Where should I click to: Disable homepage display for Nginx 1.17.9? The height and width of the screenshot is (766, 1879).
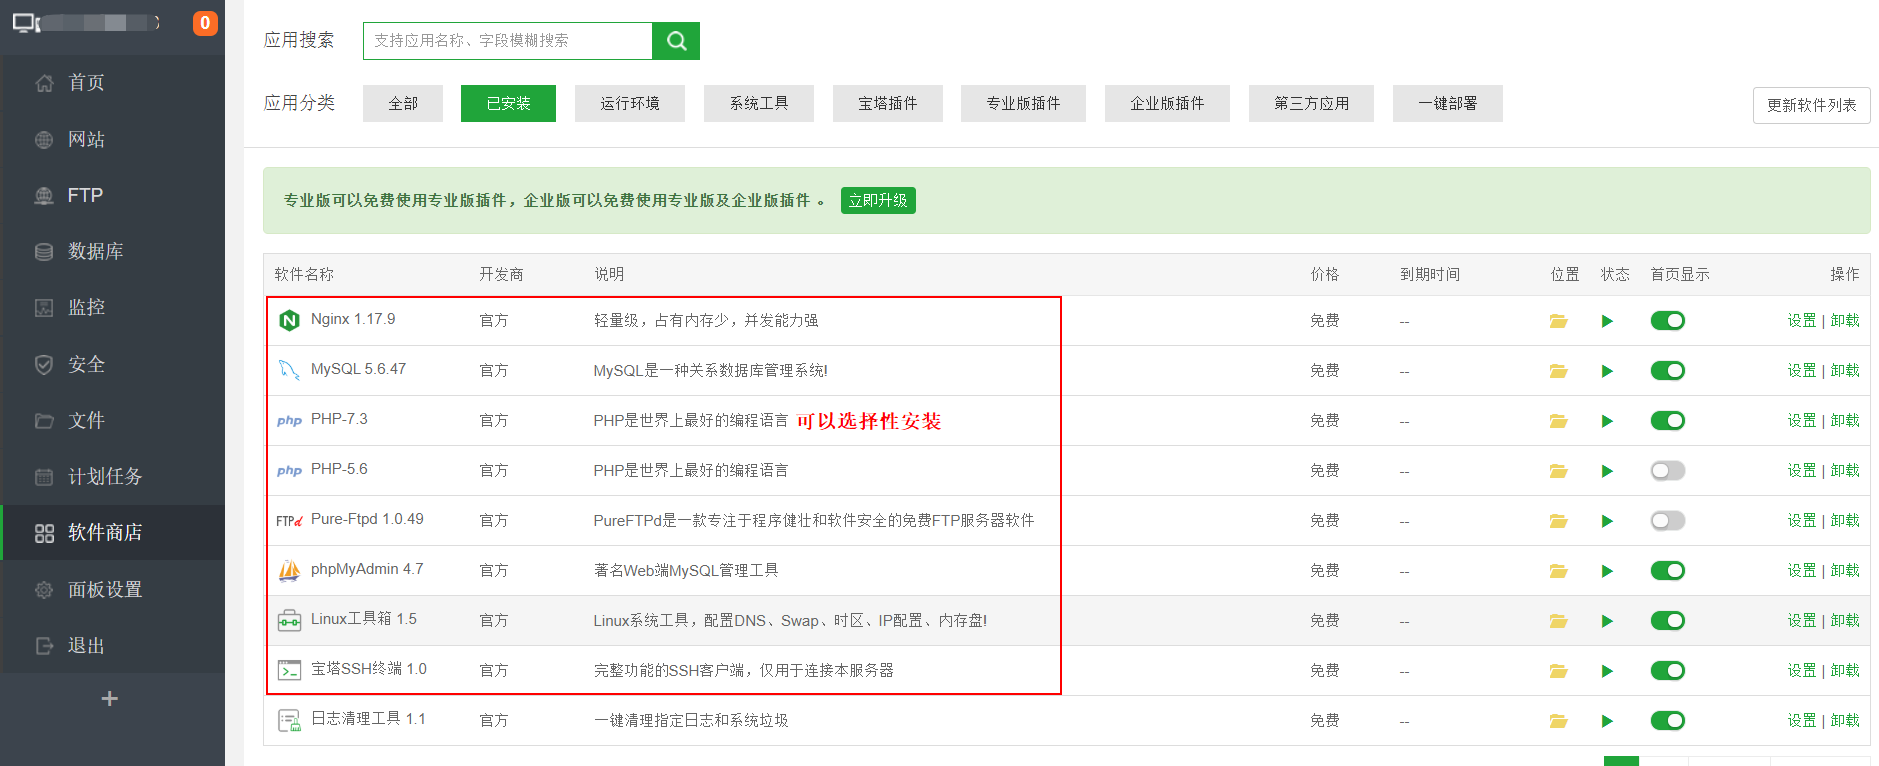point(1668,321)
